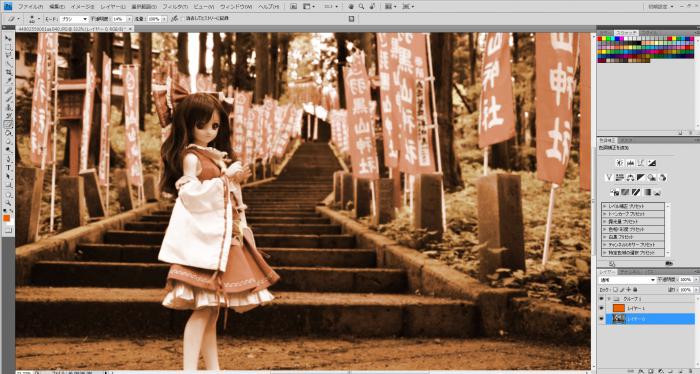Collapse the グループ1 group triangle
The width and height of the screenshot is (700, 374).
point(609,299)
